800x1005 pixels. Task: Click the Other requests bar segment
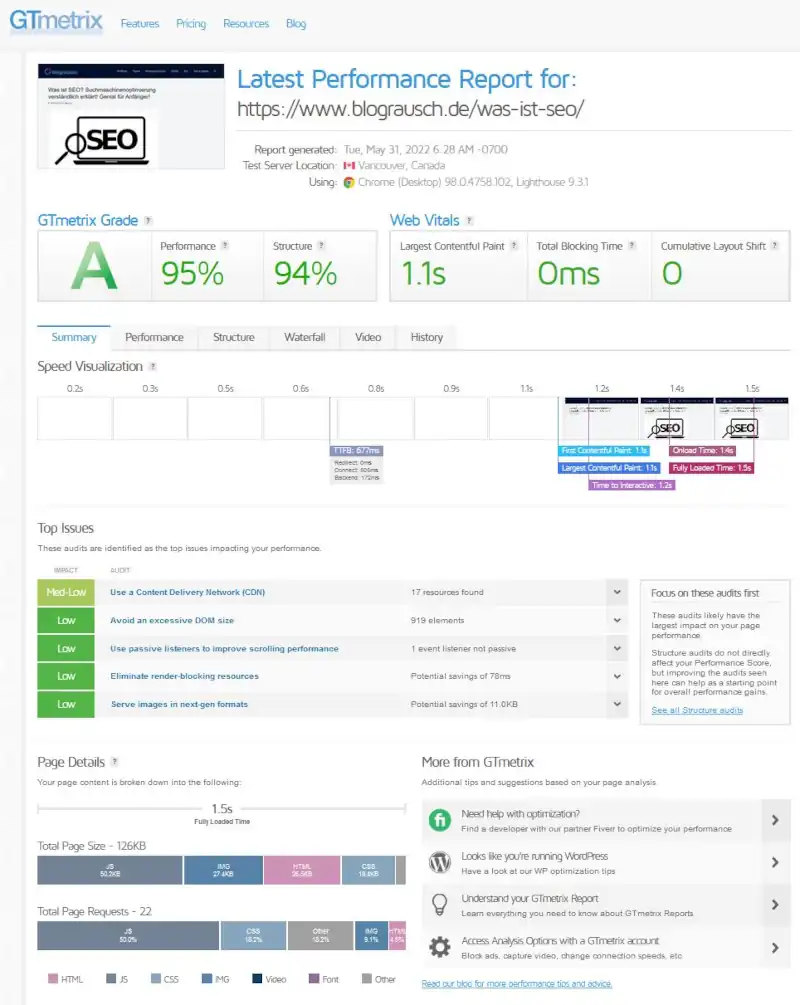tap(321, 936)
